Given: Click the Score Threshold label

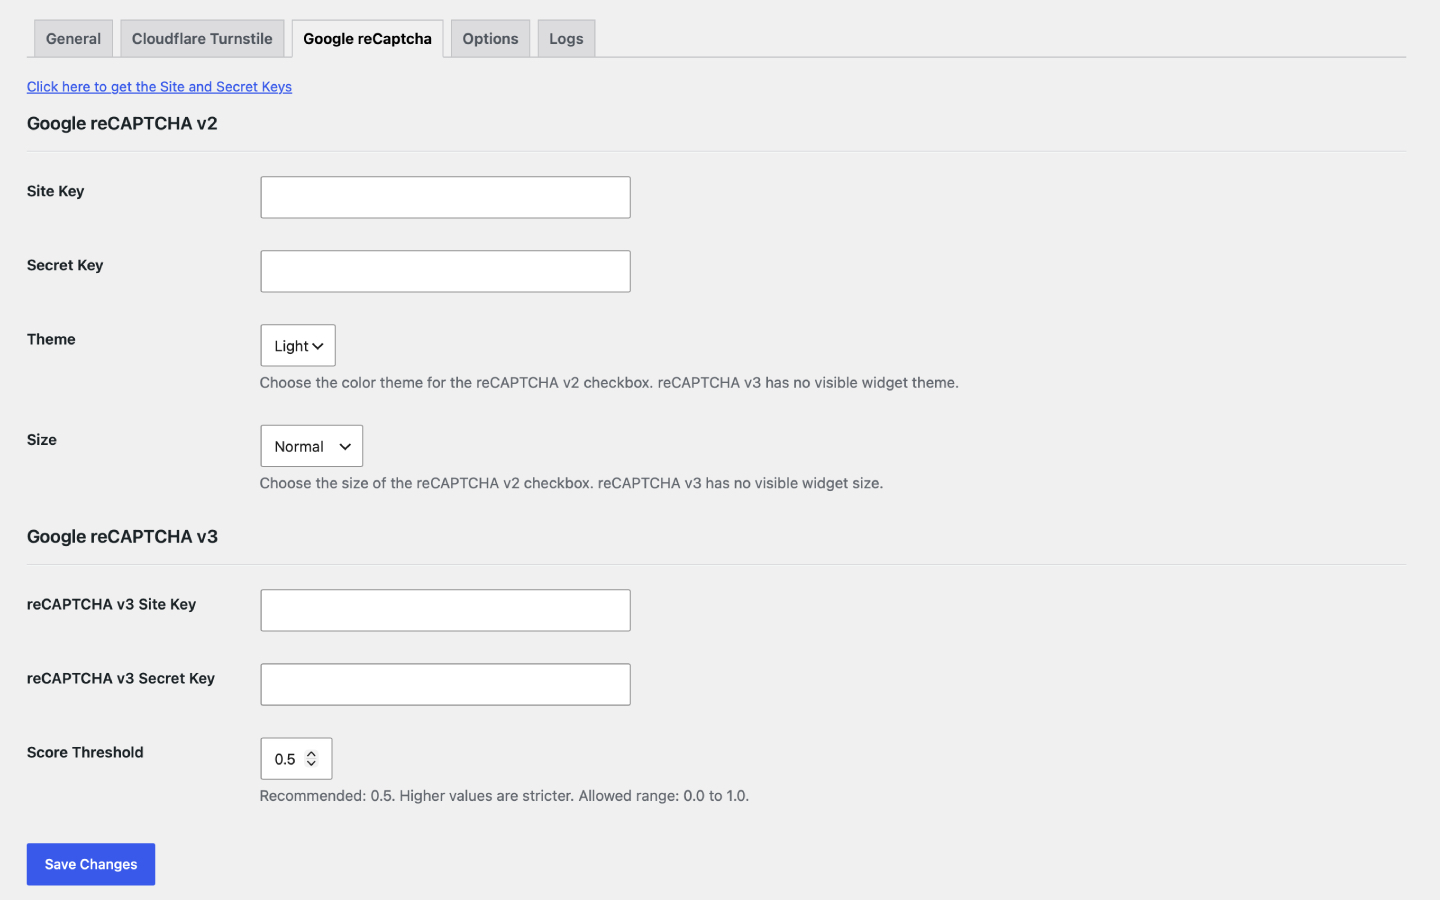Looking at the screenshot, I should [x=85, y=752].
